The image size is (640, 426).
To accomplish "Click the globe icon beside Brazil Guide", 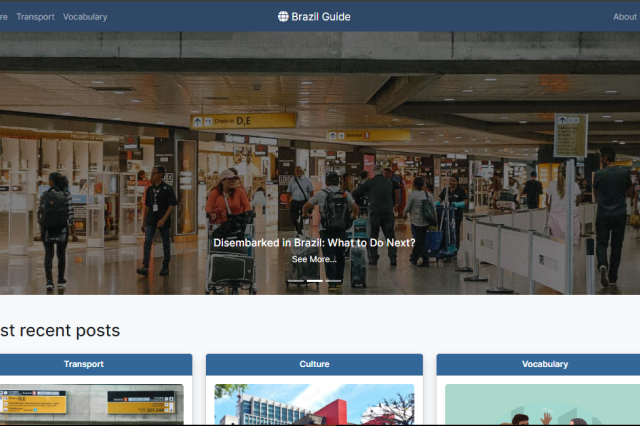I will tap(283, 16).
